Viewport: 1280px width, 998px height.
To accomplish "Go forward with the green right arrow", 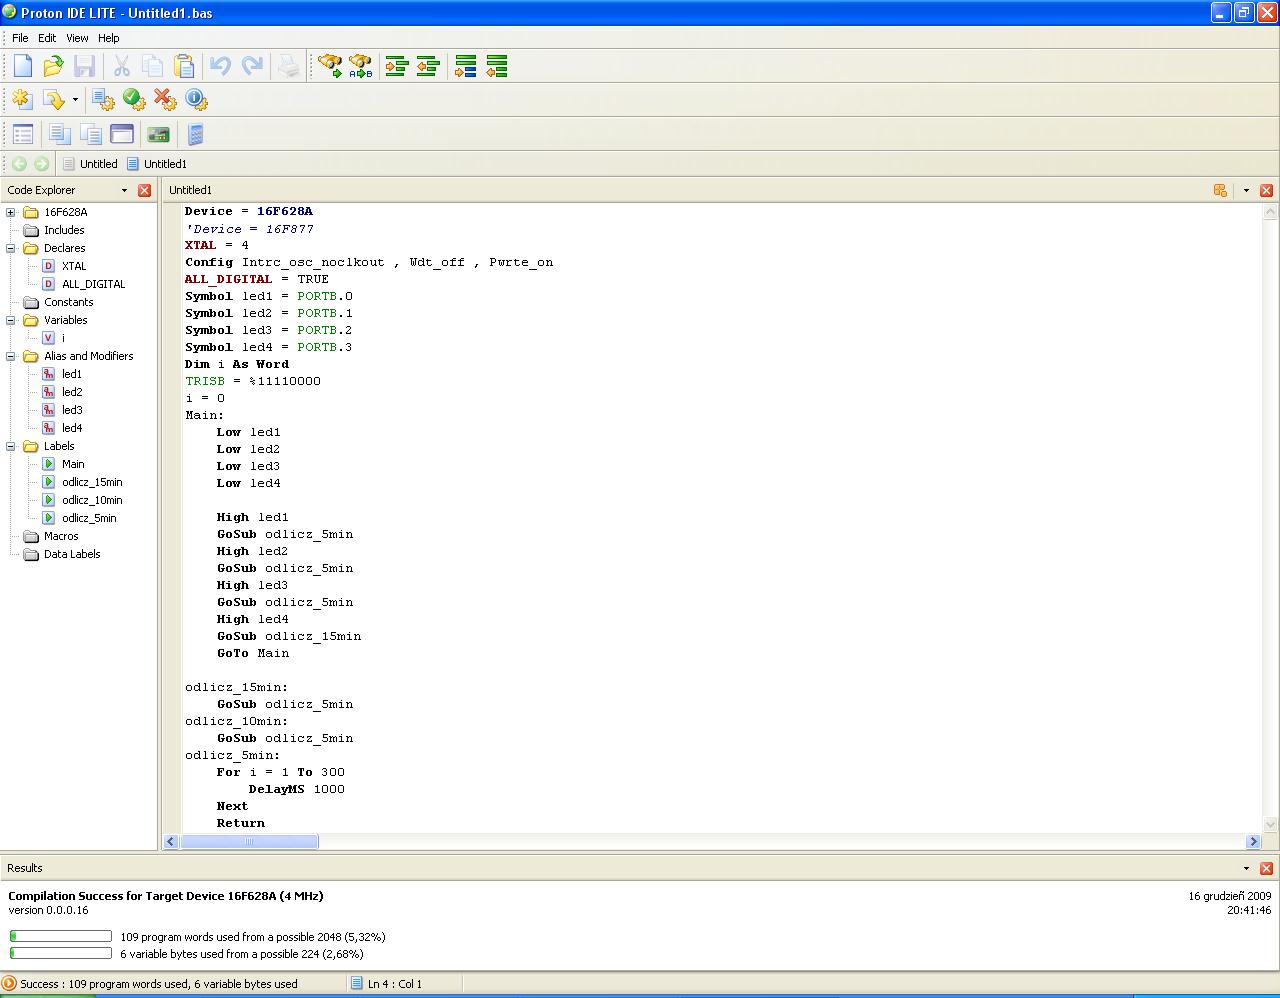I will [x=41, y=164].
